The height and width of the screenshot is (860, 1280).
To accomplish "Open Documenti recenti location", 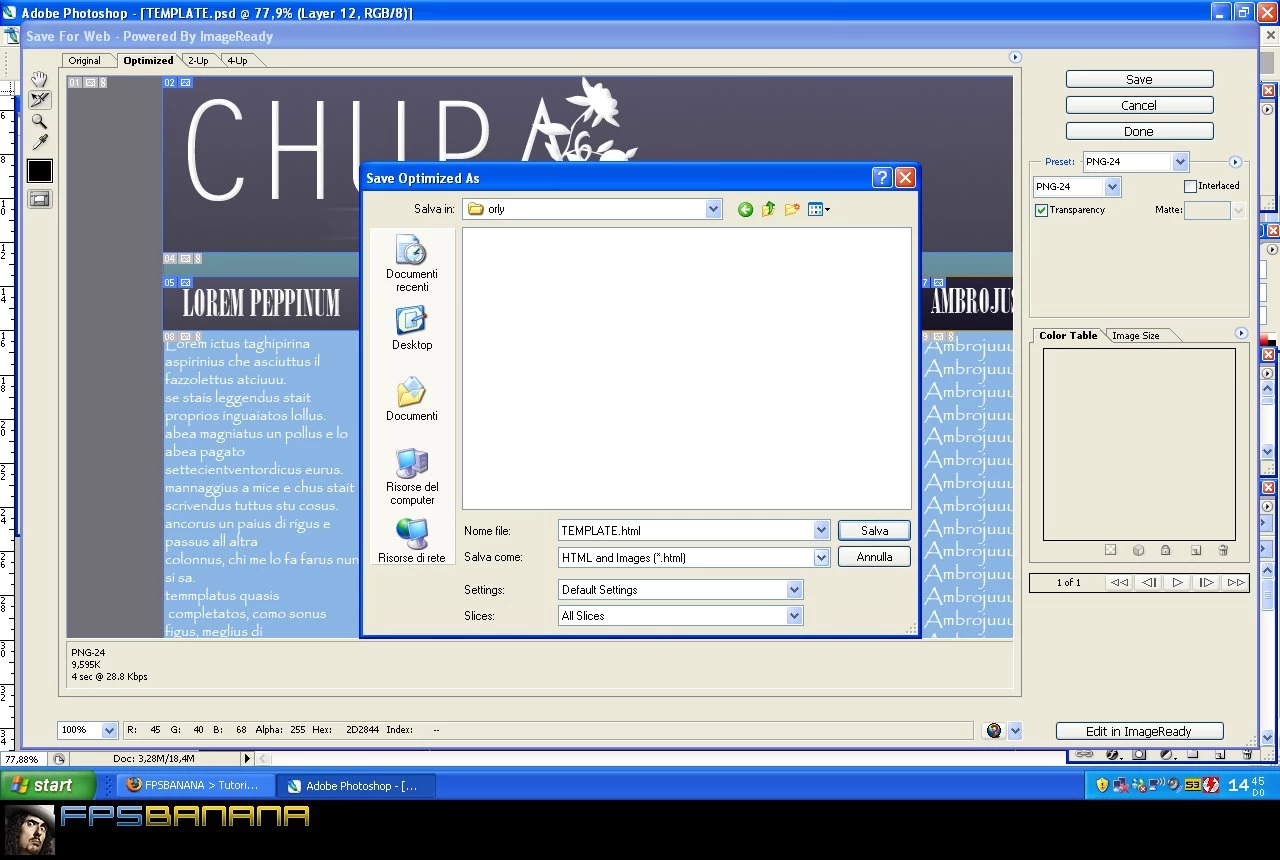I will coord(412,264).
